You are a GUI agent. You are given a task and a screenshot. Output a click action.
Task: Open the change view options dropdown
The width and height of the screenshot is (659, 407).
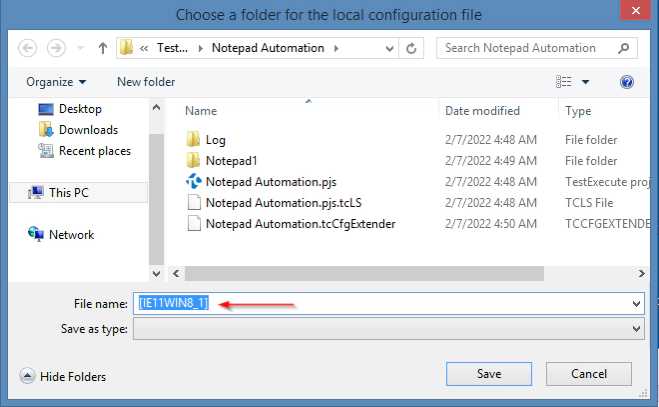click(585, 82)
